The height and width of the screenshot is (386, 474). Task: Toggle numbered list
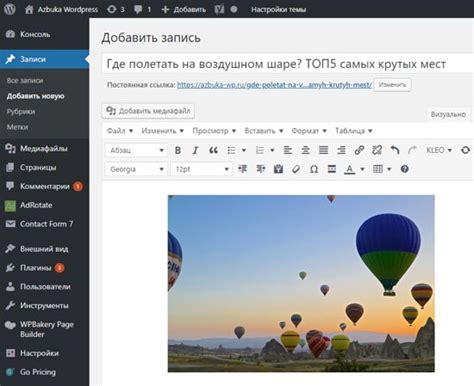coord(260,150)
